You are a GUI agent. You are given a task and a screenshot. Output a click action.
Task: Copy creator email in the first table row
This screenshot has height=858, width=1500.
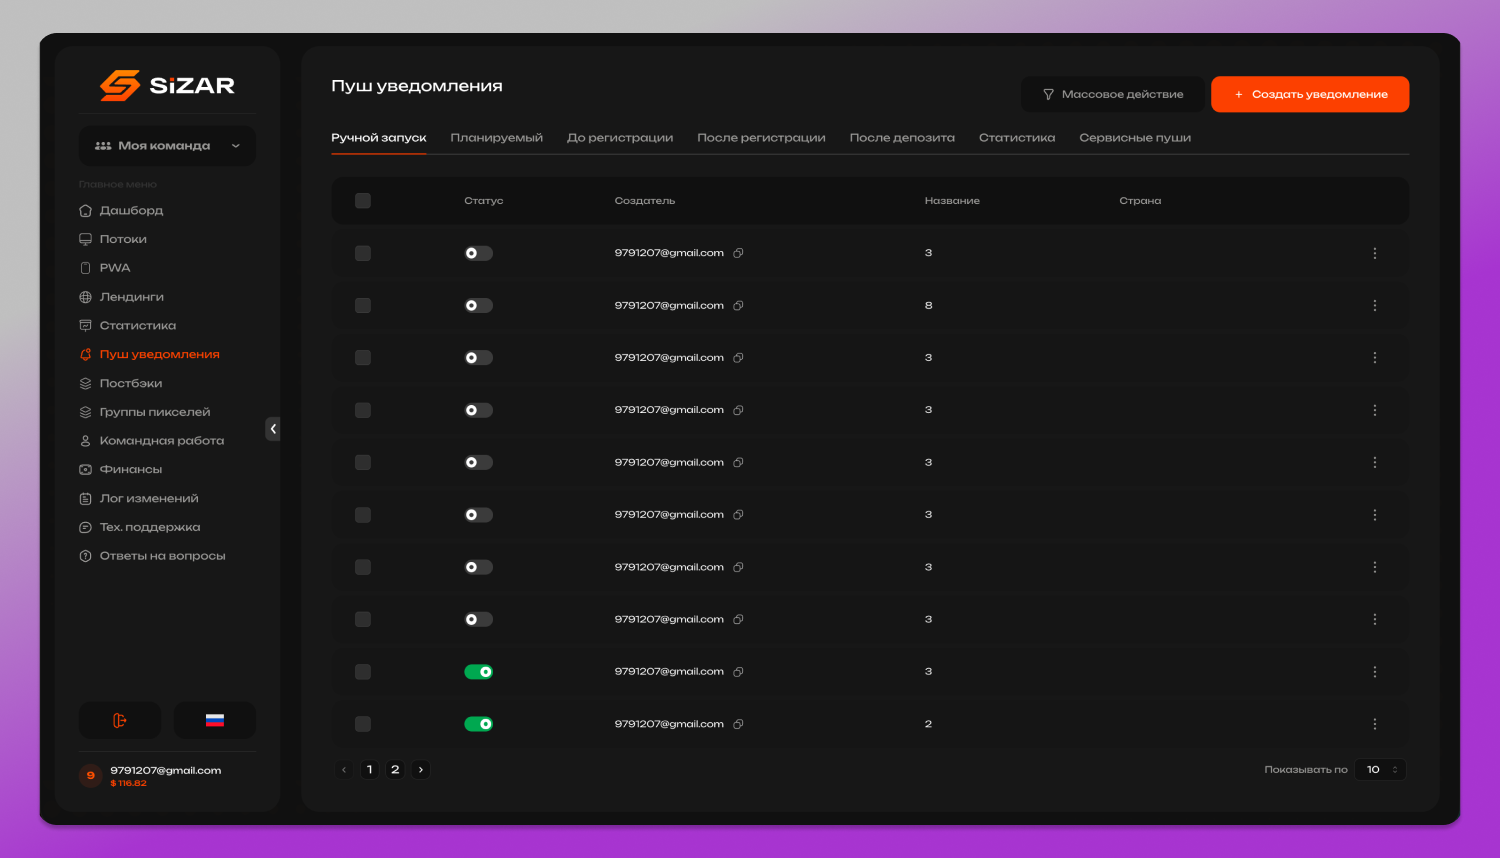pyautogui.click(x=738, y=254)
